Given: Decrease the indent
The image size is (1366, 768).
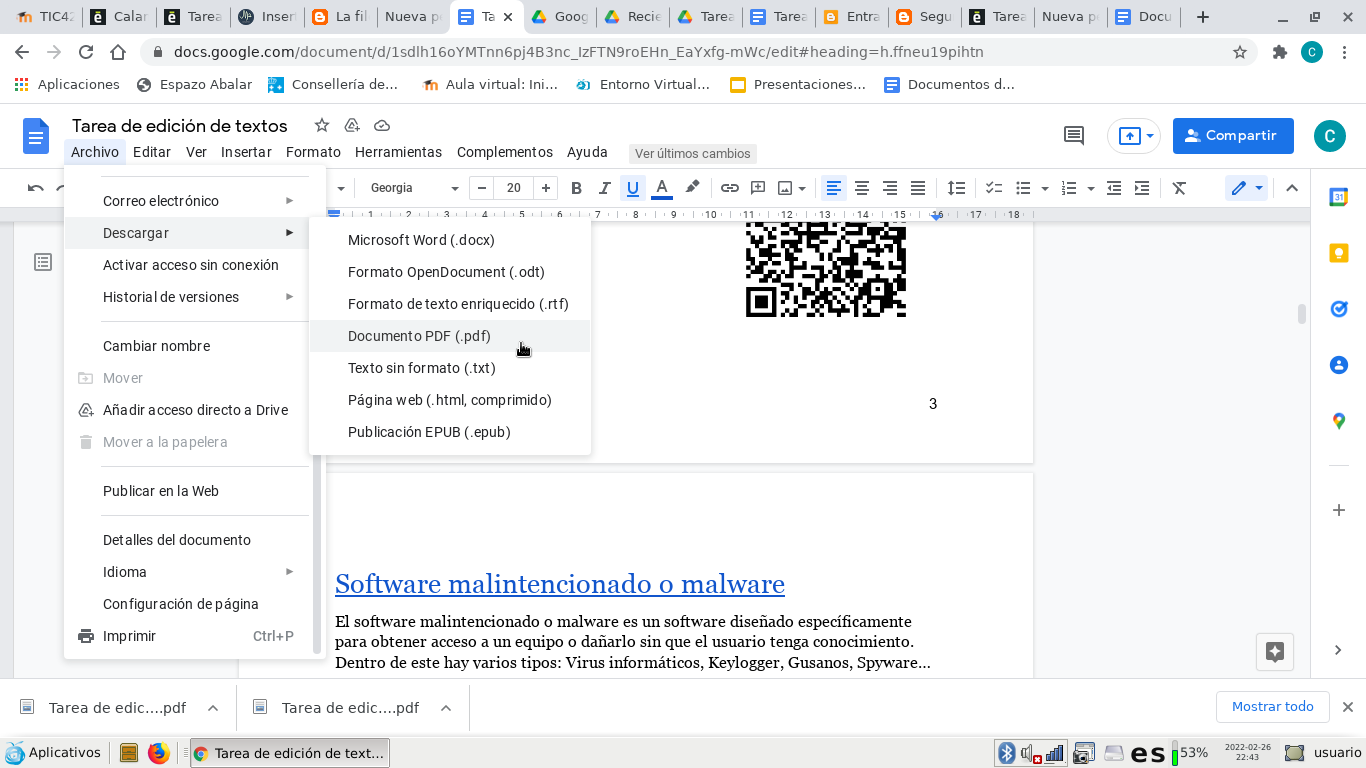Looking at the screenshot, I should click(x=1114, y=188).
